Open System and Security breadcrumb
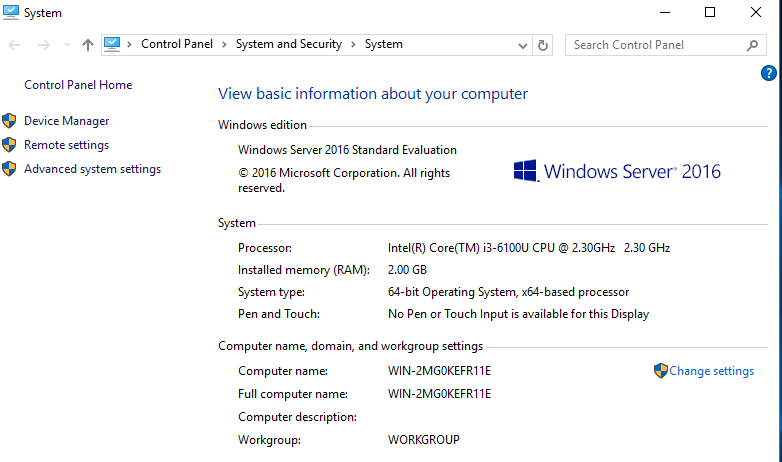The width and height of the screenshot is (782, 462). [x=289, y=44]
